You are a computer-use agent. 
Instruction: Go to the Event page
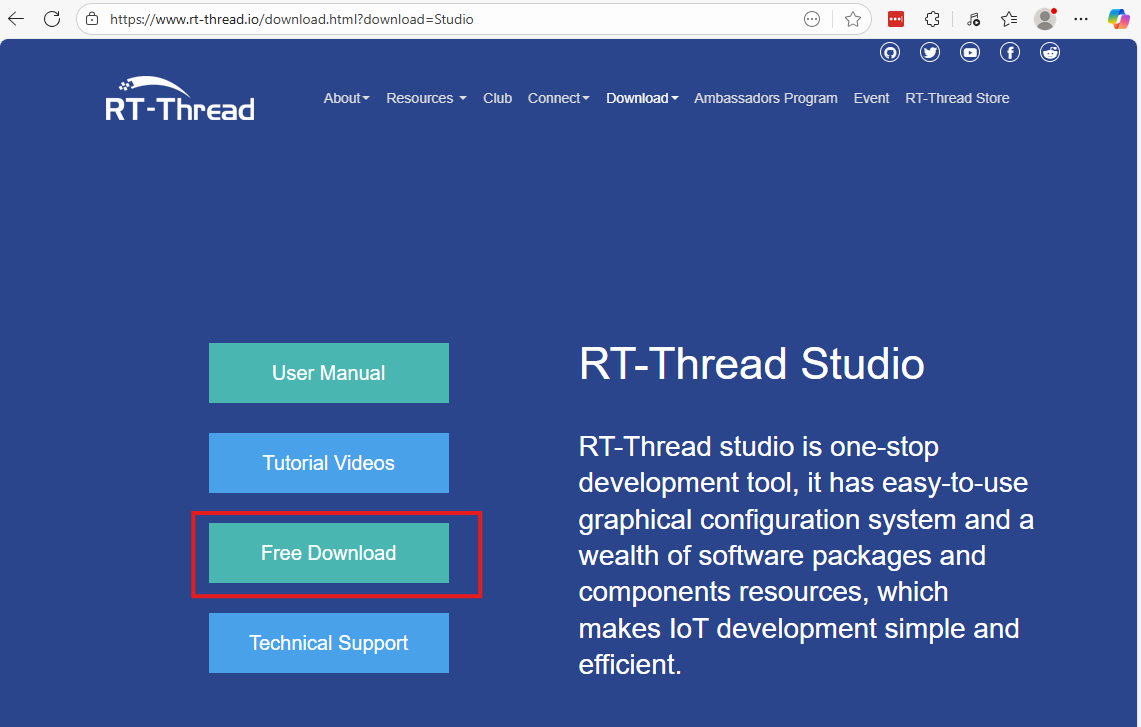point(871,98)
